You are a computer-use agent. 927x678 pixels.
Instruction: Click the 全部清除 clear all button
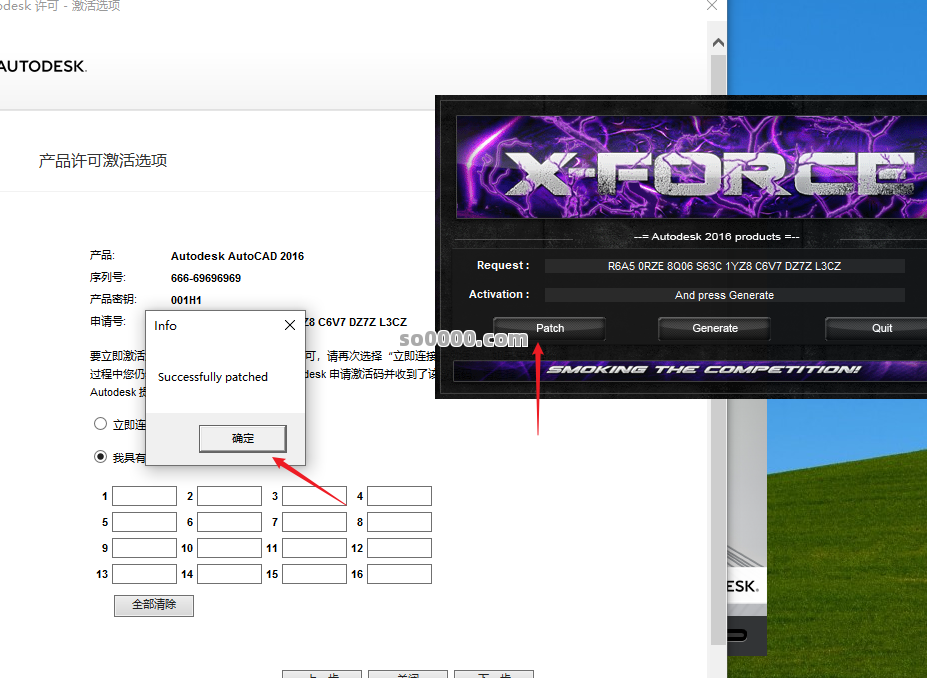pyautogui.click(x=153, y=605)
